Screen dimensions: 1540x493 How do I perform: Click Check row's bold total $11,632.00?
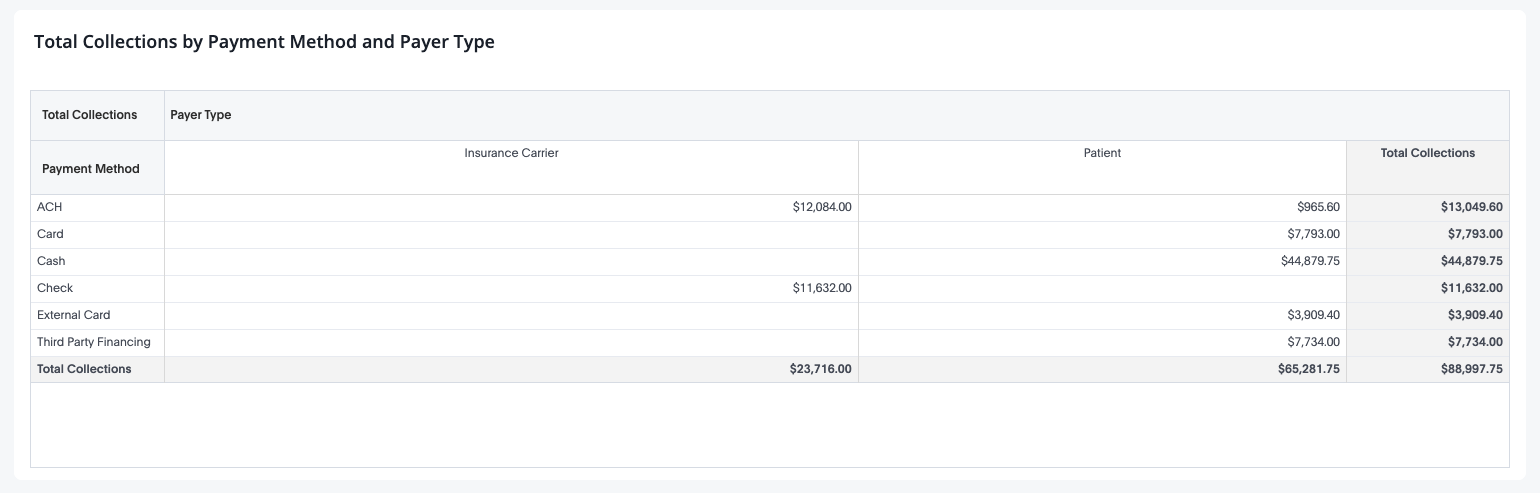(1472, 288)
